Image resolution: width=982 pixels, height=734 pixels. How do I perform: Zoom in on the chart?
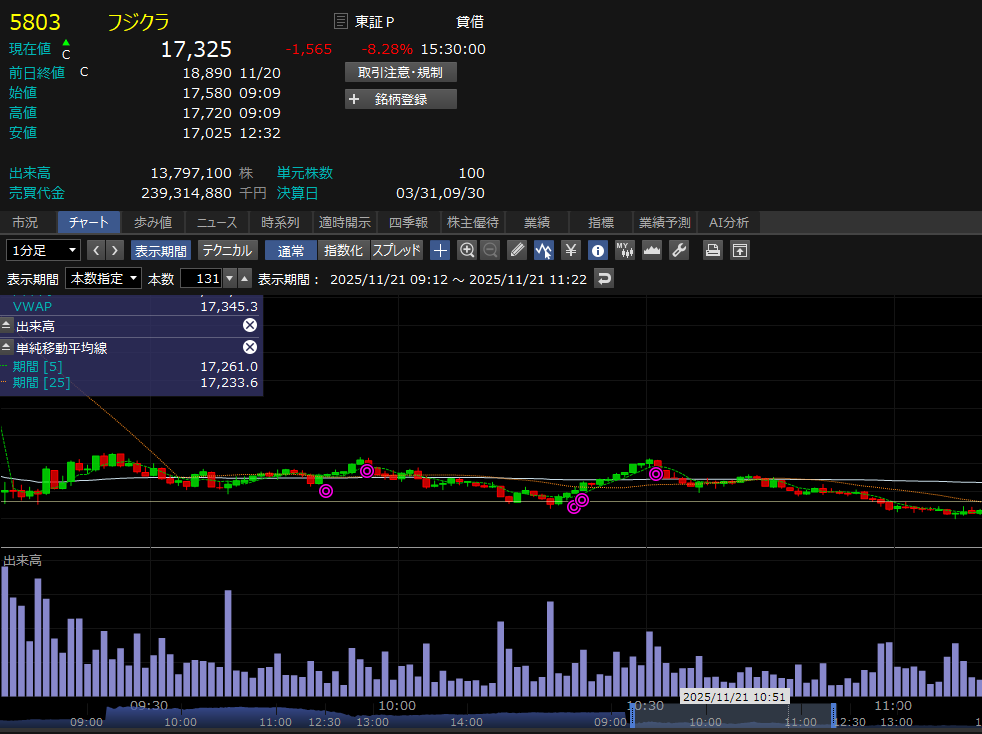coord(466,250)
